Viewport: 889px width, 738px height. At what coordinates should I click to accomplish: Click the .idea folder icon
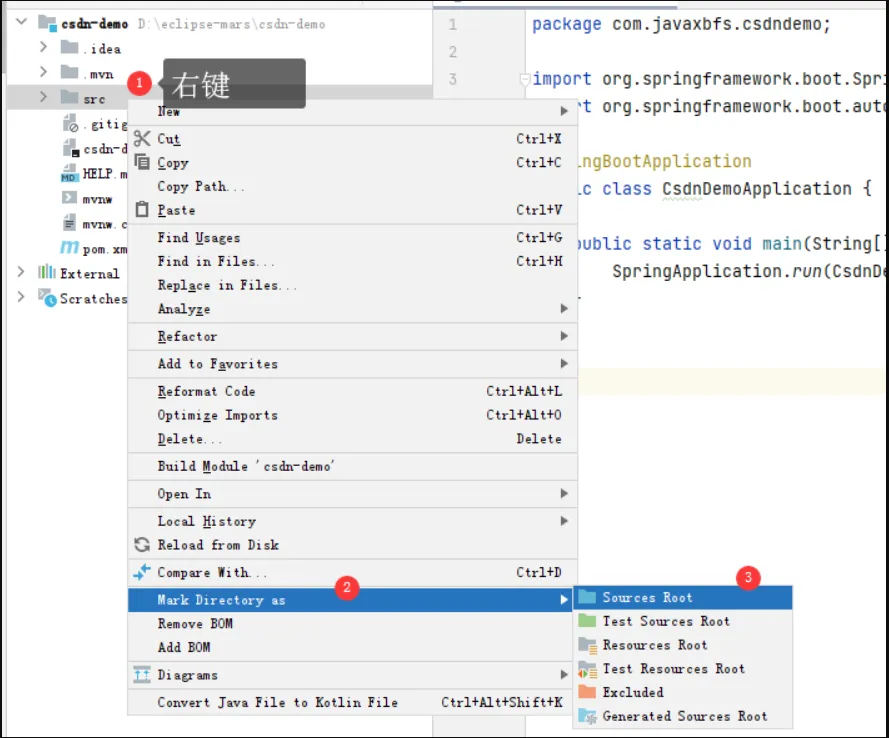[69, 48]
